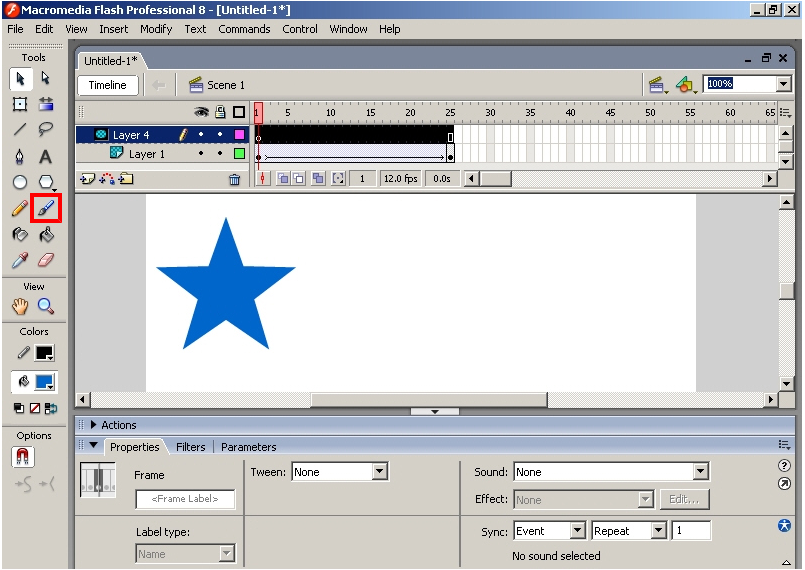Toggle outline square for Layer 4
The height and width of the screenshot is (570, 805).
tap(239, 135)
